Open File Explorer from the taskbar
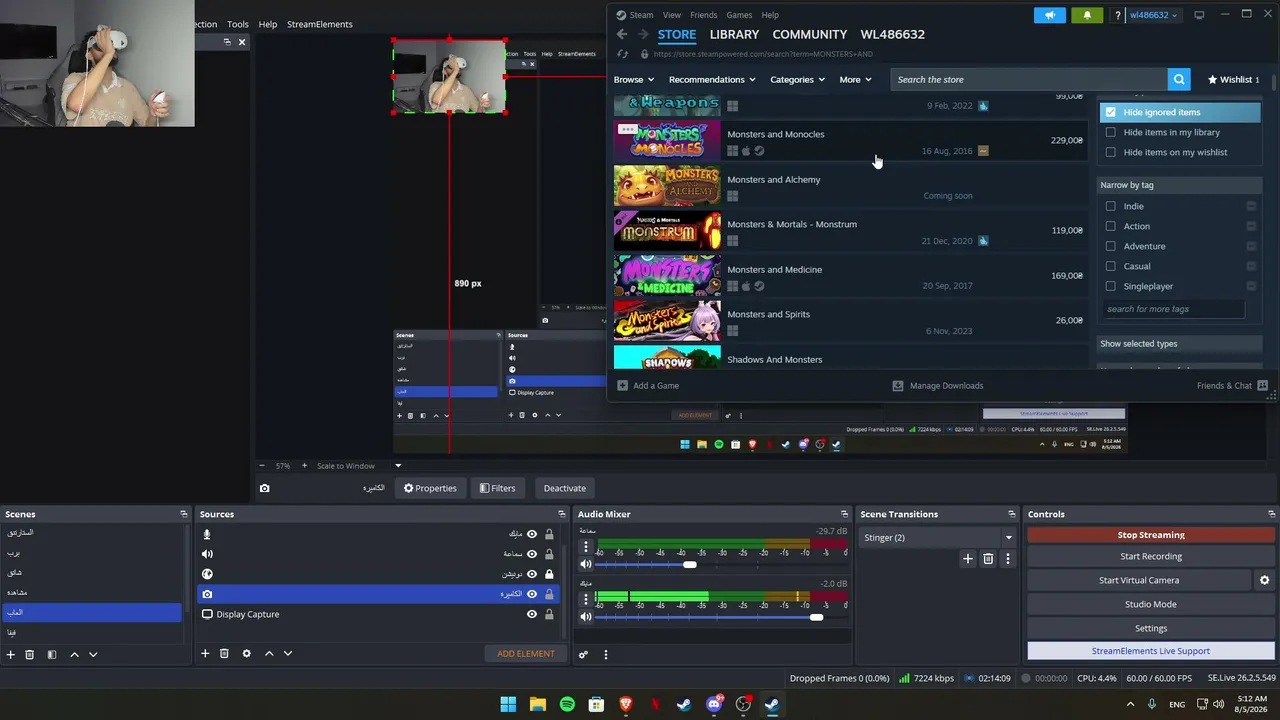Image resolution: width=1280 pixels, height=720 pixels. click(x=538, y=704)
